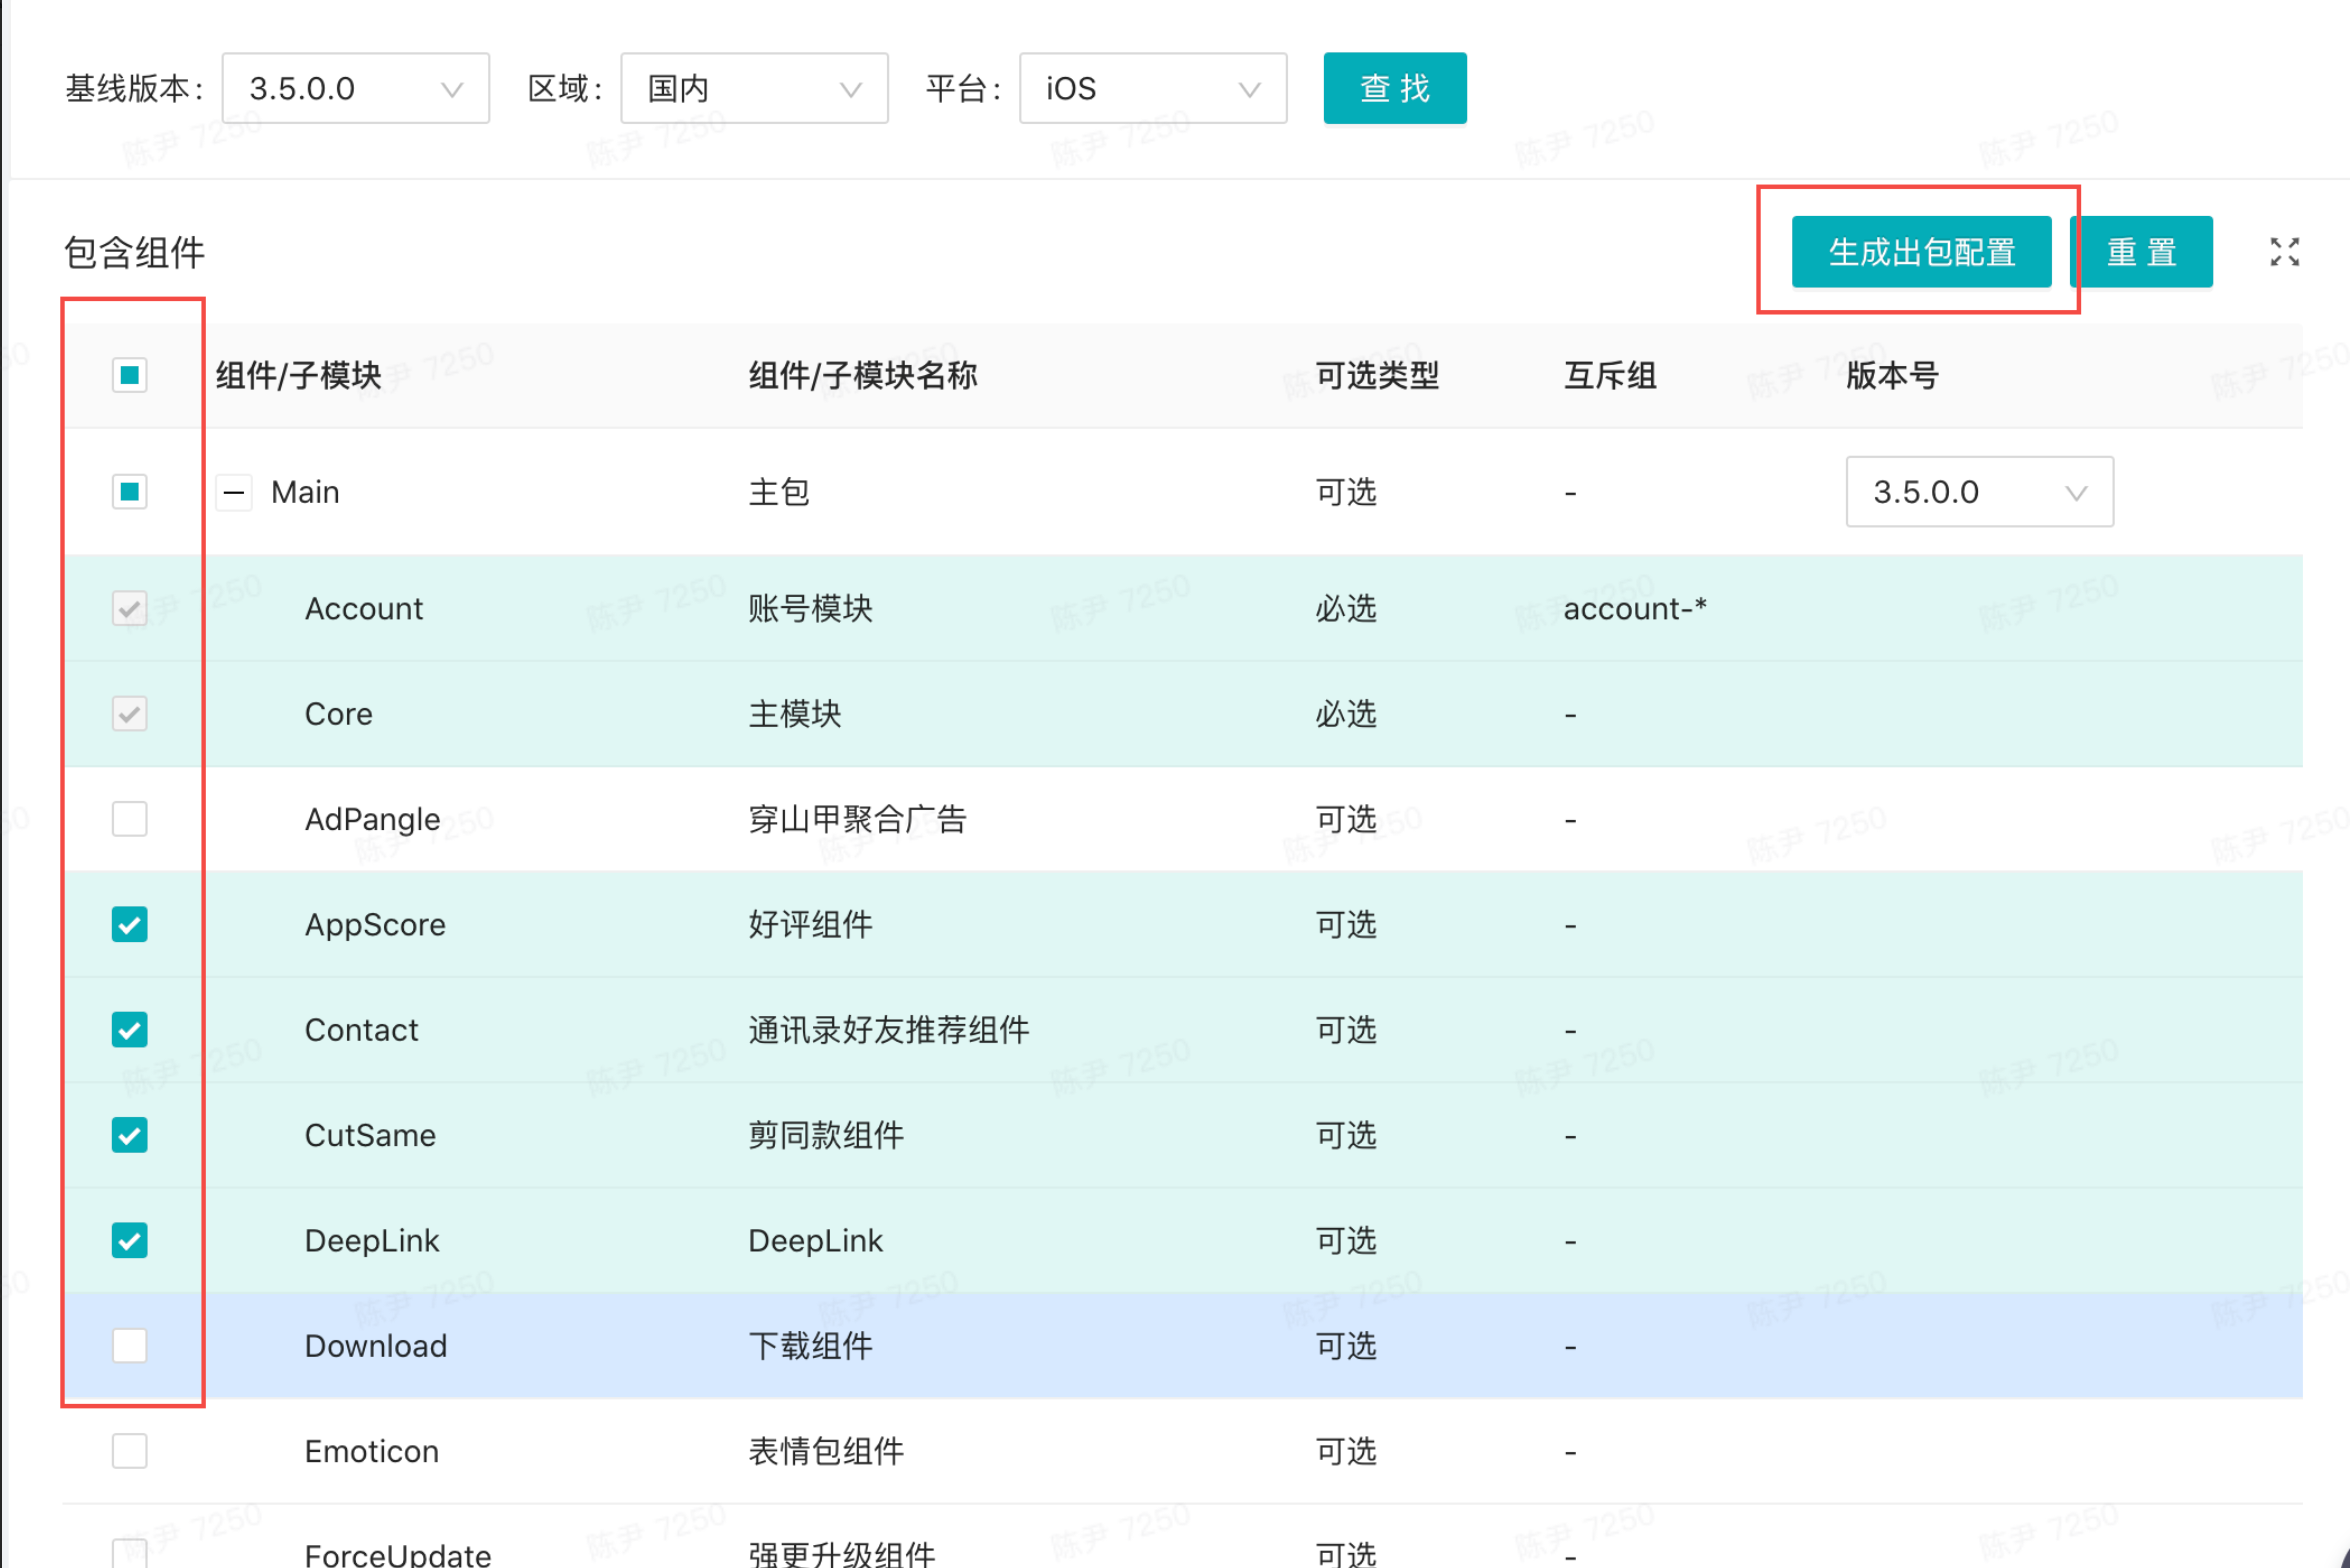Viewport: 2350px width, 1568px height.
Task: Select the AppScore module name
Action: (x=376, y=925)
